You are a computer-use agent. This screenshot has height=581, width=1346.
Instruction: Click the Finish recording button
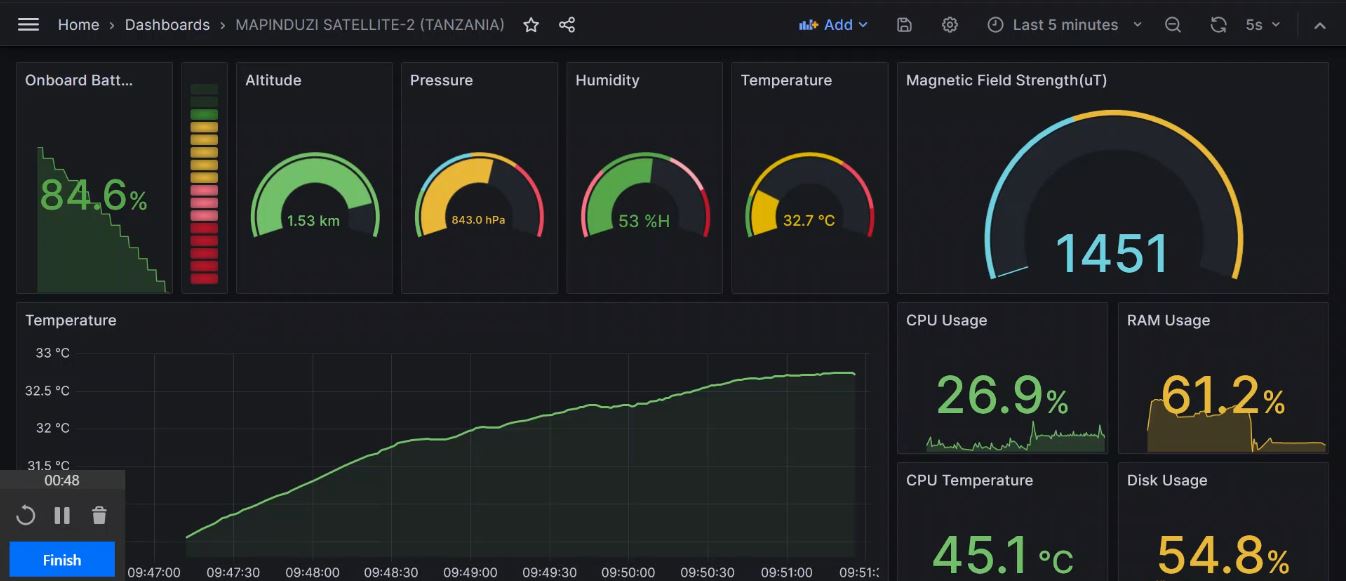pos(62,560)
